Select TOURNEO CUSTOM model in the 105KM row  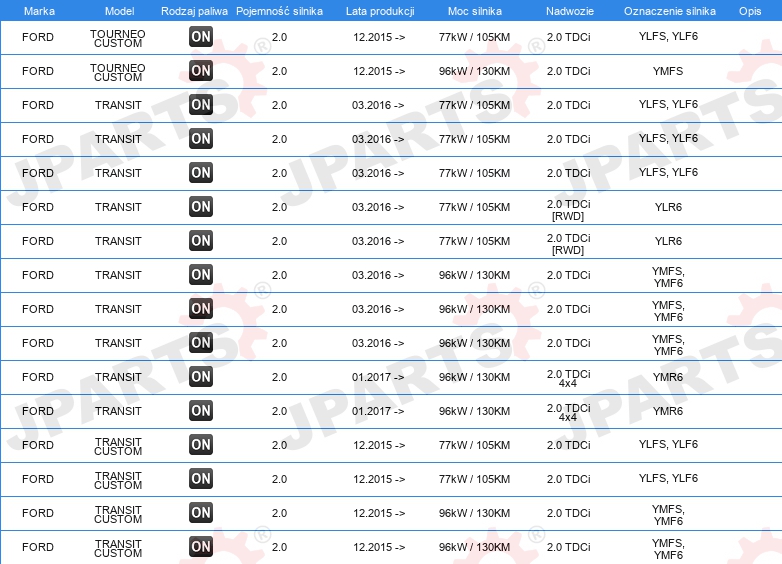[x=118, y=38]
